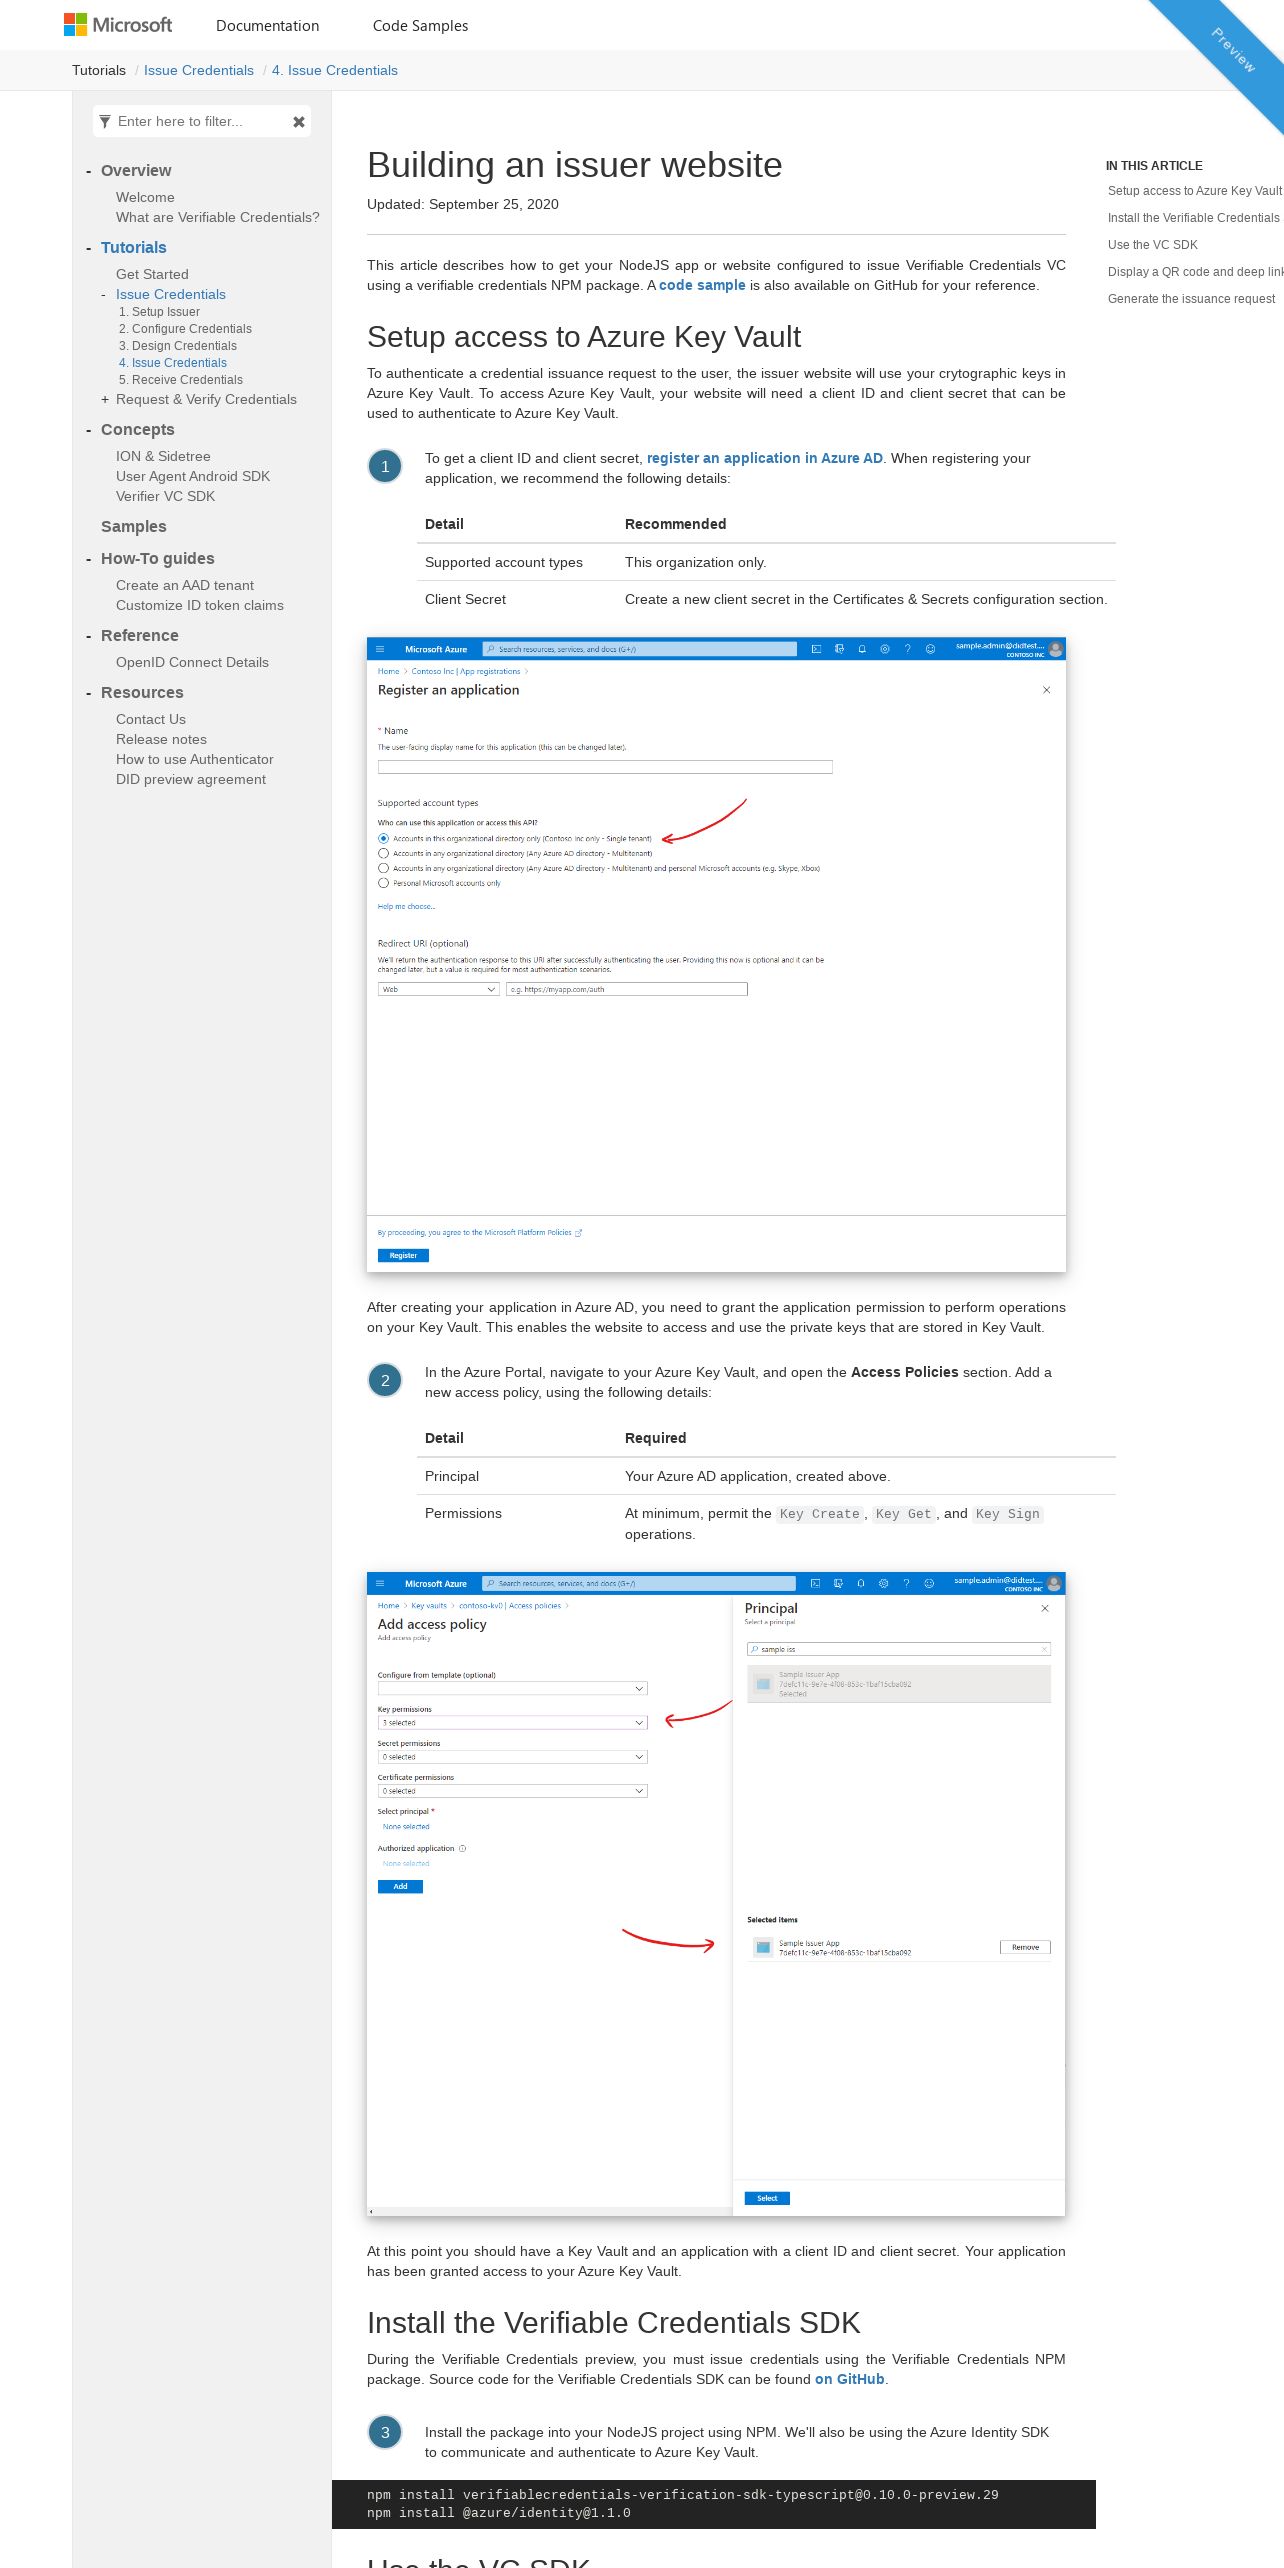Collapse the Overview section
This screenshot has height=2568, width=1284.
tap(89, 171)
